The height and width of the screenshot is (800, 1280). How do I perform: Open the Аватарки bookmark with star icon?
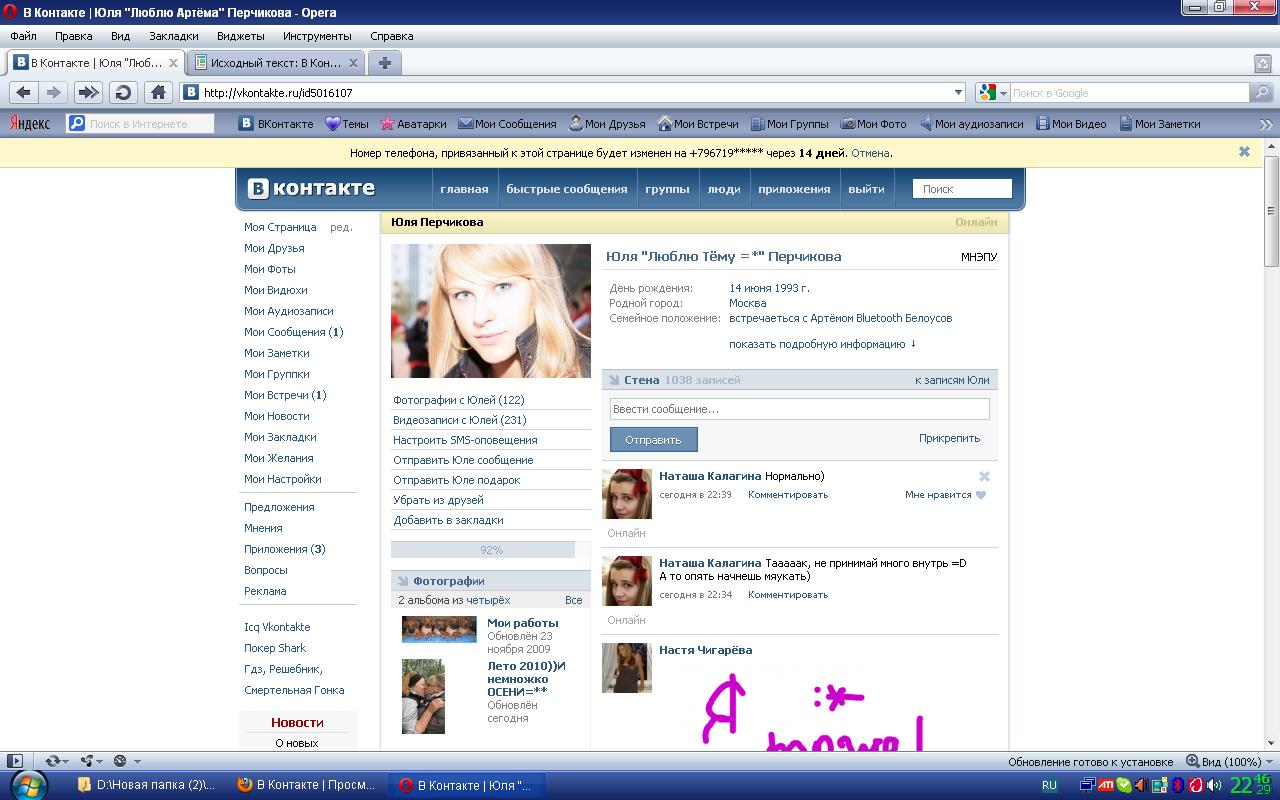[413, 124]
